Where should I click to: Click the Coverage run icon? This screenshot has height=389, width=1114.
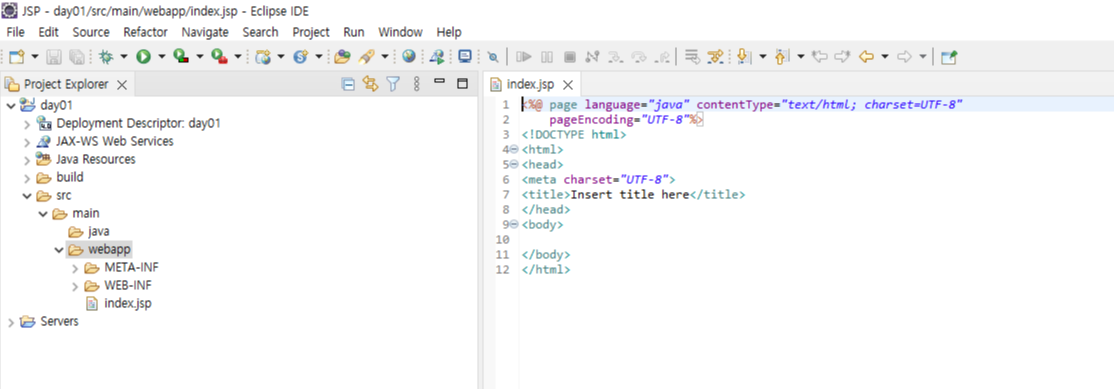[181, 57]
